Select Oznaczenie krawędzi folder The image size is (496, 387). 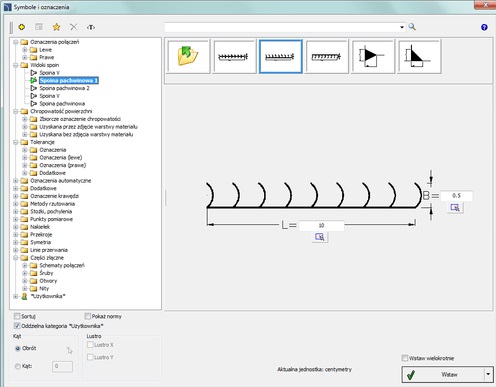(x=54, y=196)
